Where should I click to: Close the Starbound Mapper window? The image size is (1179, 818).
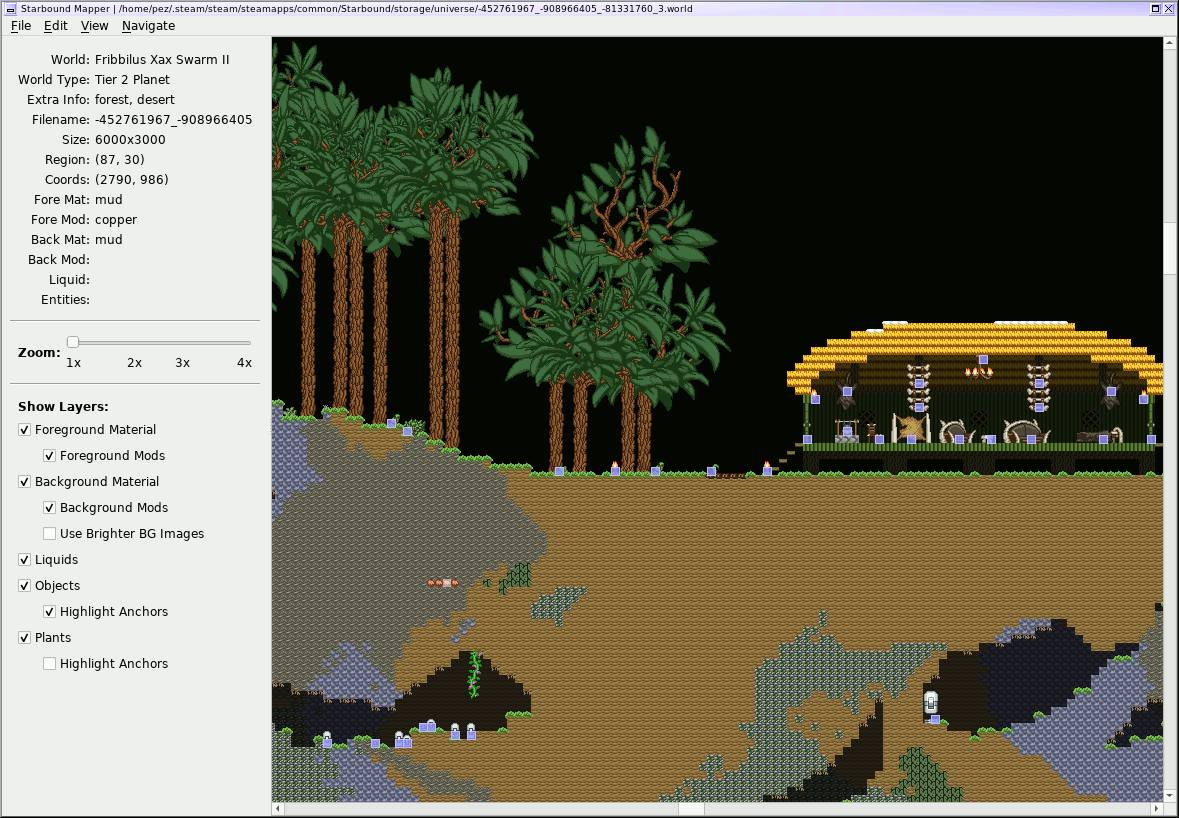click(1168, 9)
